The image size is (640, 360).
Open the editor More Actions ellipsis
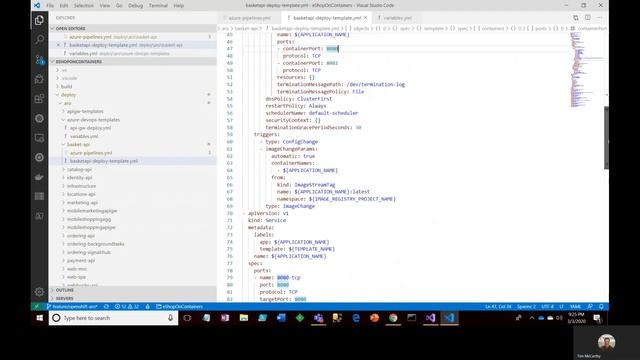coord(600,18)
